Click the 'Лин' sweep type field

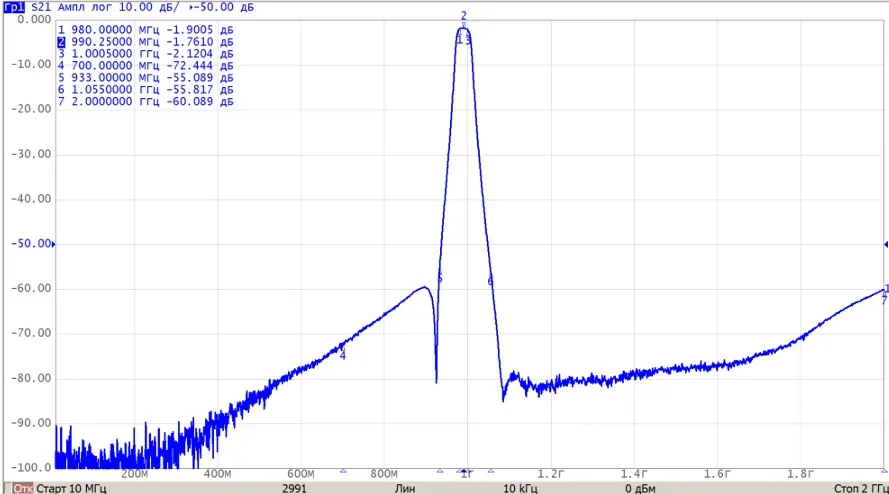click(x=405, y=488)
